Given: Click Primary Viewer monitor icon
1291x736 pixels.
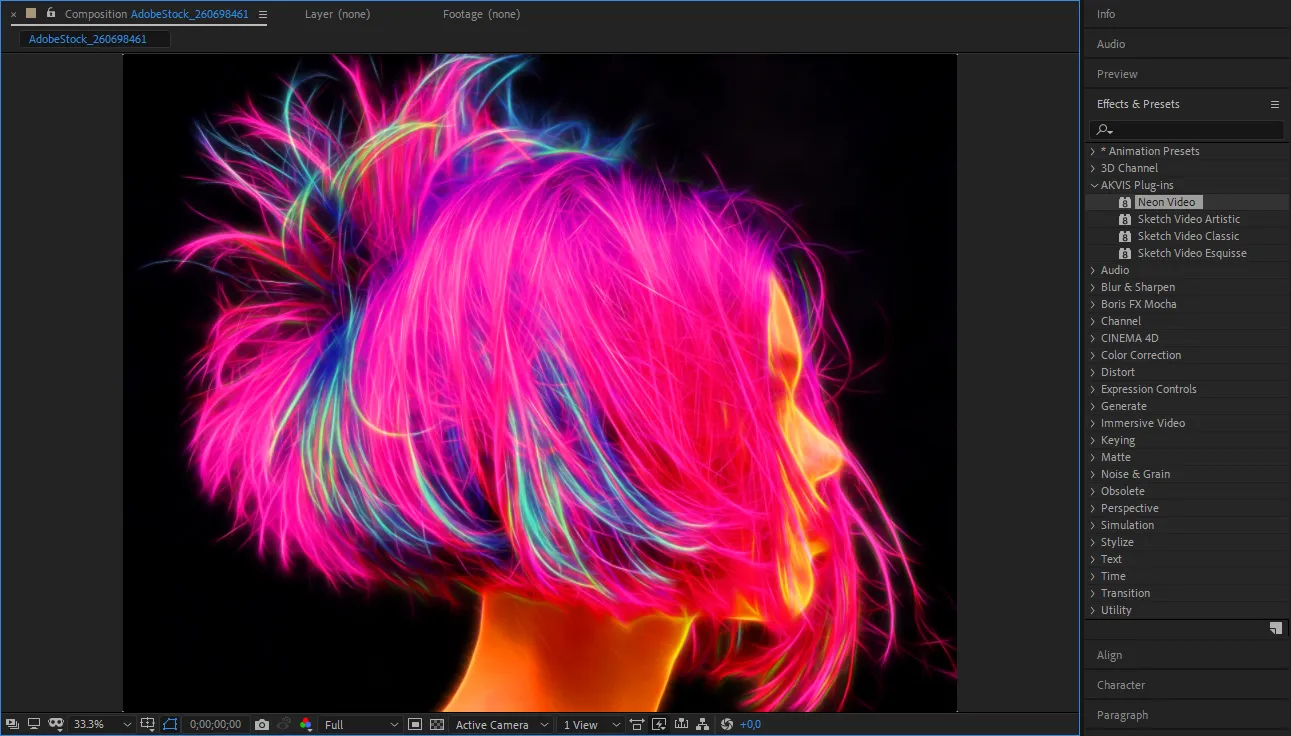Looking at the screenshot, I should (x=33, y=724).
